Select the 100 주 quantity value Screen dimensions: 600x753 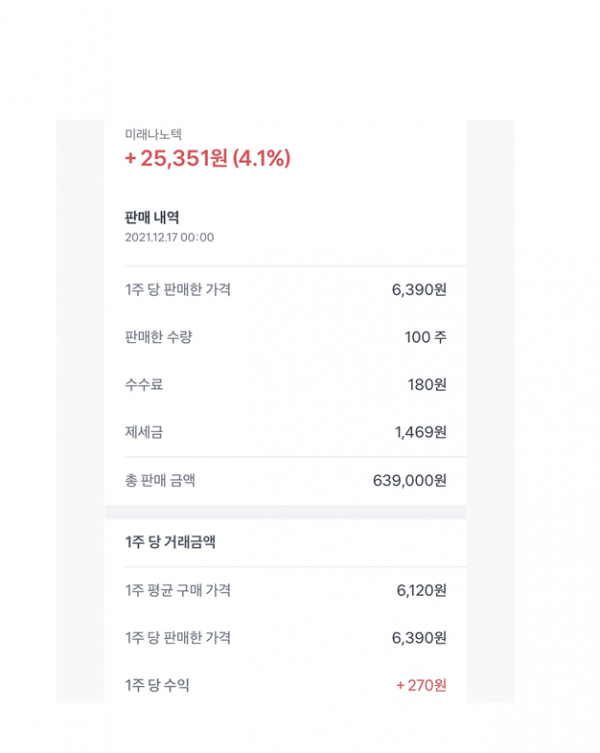tap(425, 337)
